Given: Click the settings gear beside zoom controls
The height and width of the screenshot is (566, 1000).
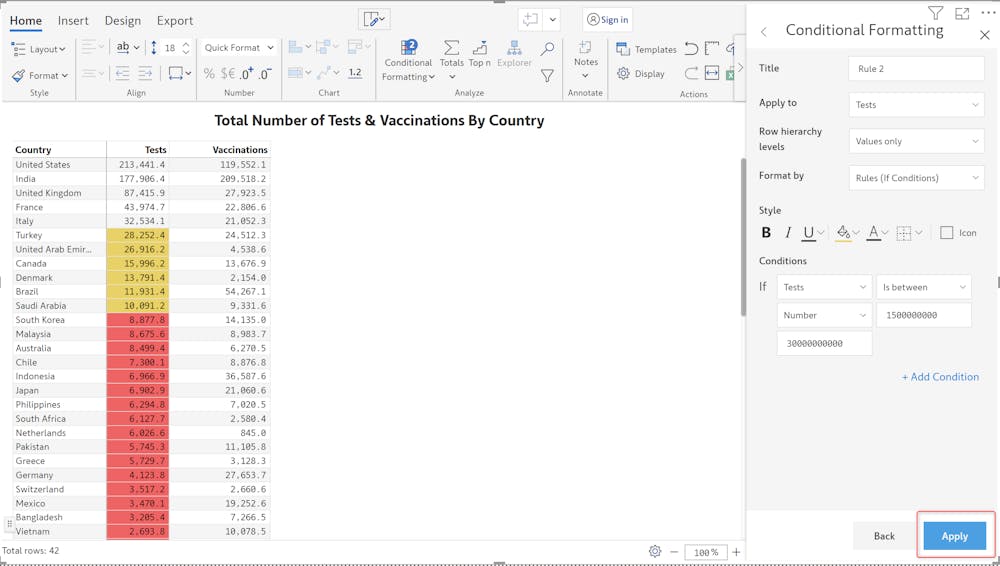Looking at the screenshot, I should coord(655,552).
